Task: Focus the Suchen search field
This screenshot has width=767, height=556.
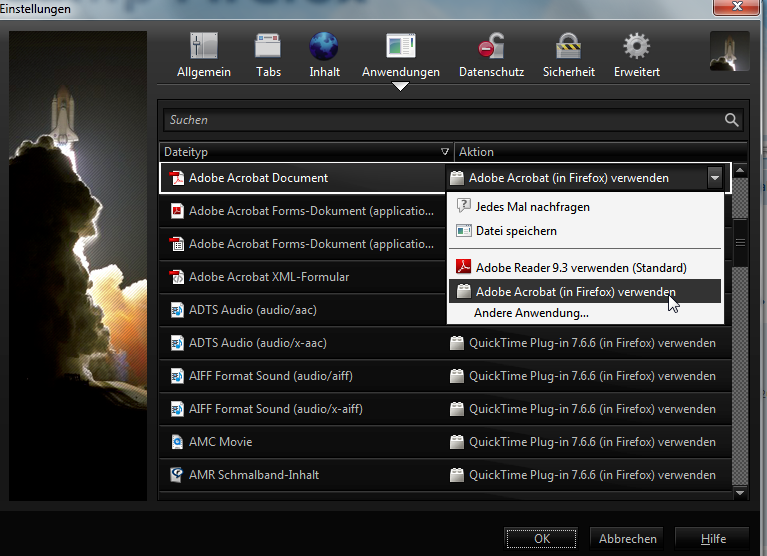Action: [x=440, y=120]
